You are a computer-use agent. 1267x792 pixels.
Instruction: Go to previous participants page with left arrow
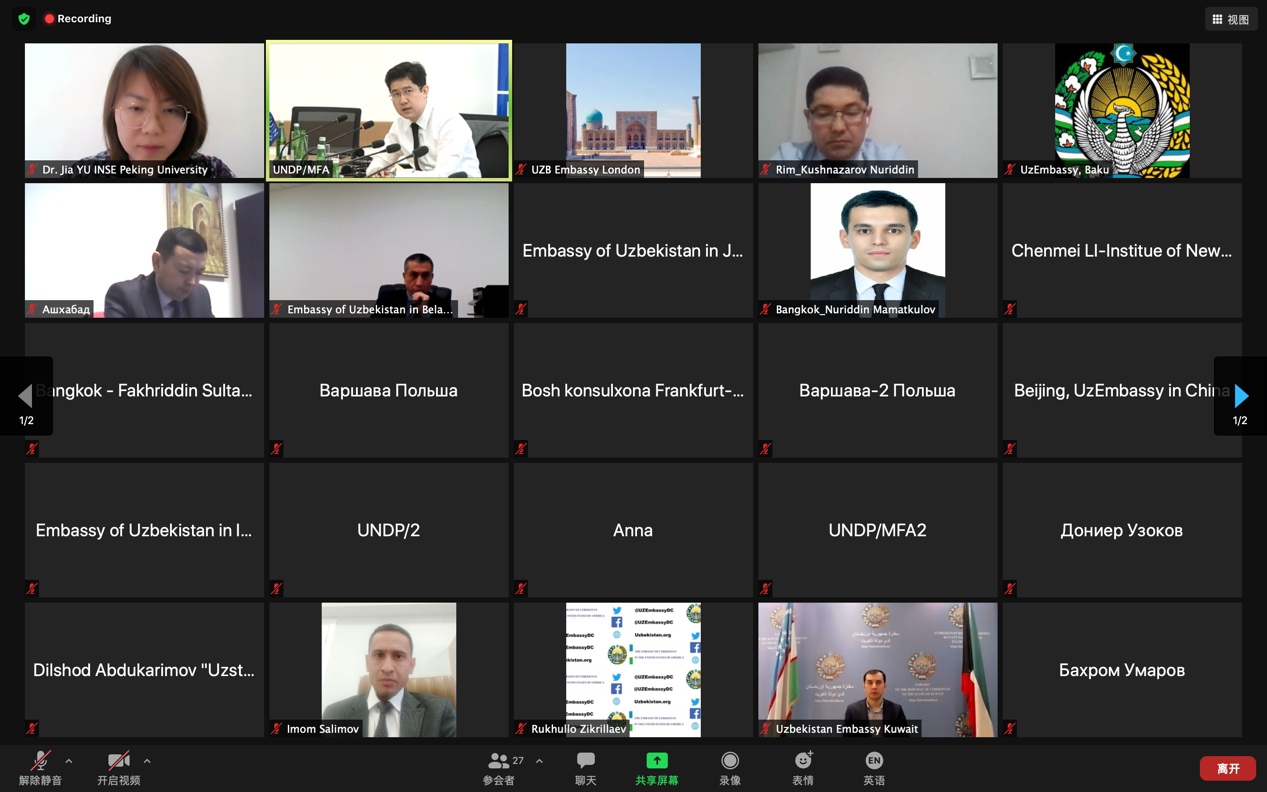(26, 396)
